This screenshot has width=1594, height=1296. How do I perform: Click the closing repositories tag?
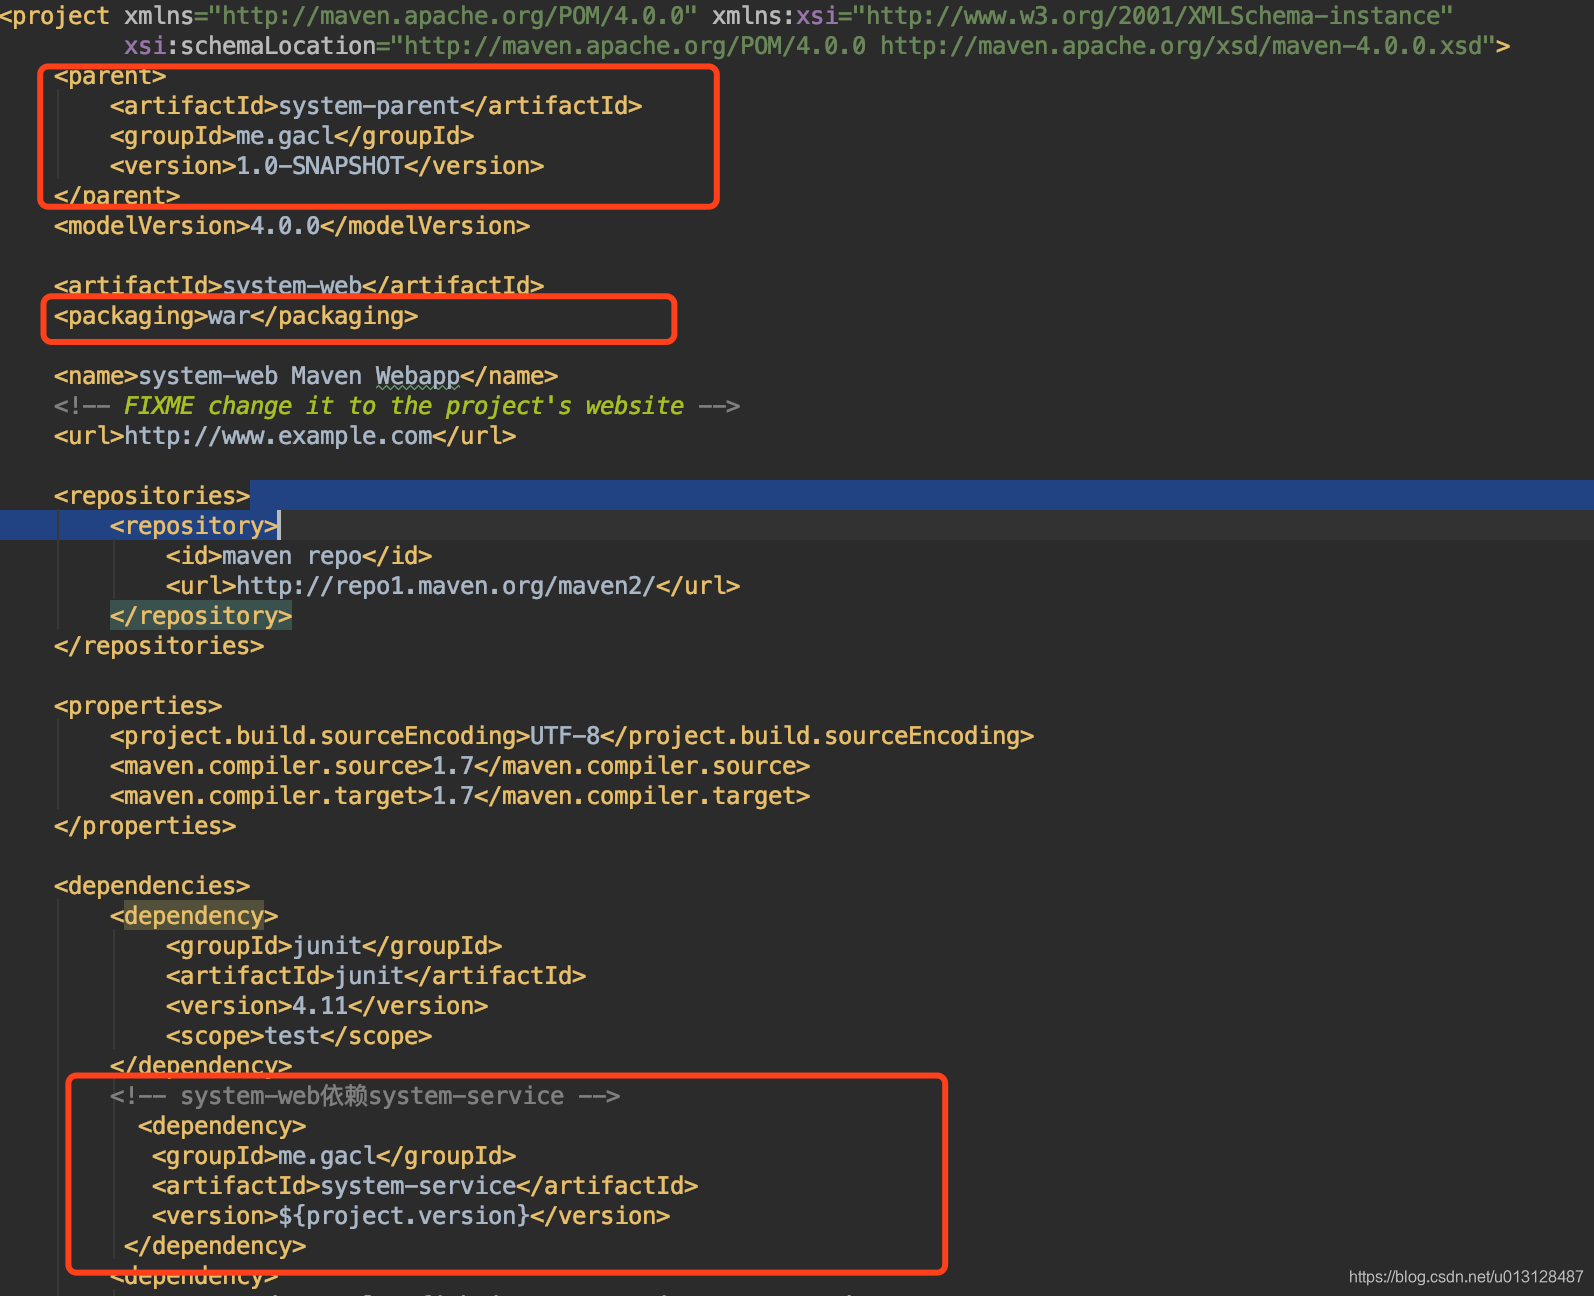point(159,646)
